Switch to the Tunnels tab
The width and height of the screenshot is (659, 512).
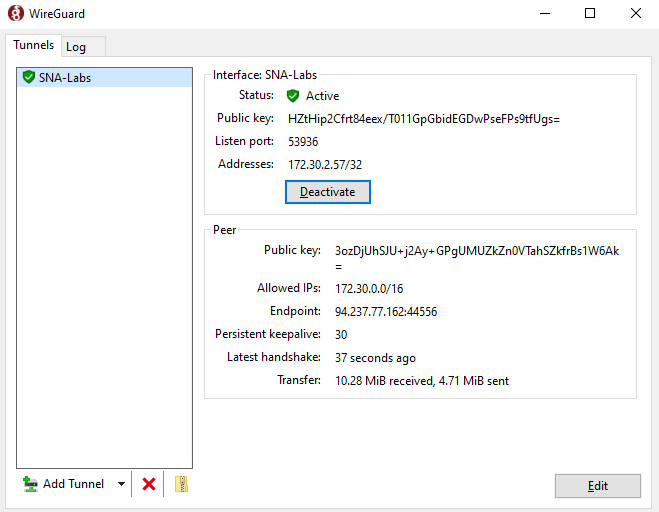pyautogui.click(x=33, y=45)
